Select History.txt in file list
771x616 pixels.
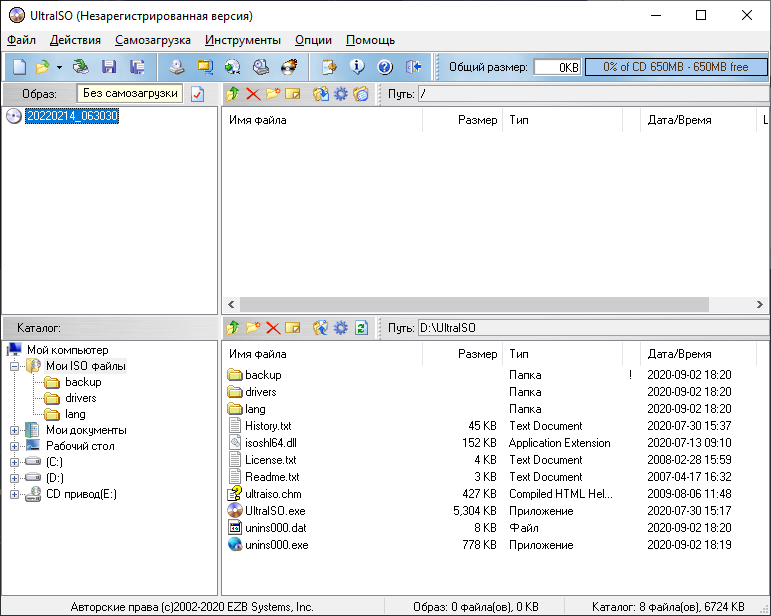pyautogui.click(x=268, y=426)
